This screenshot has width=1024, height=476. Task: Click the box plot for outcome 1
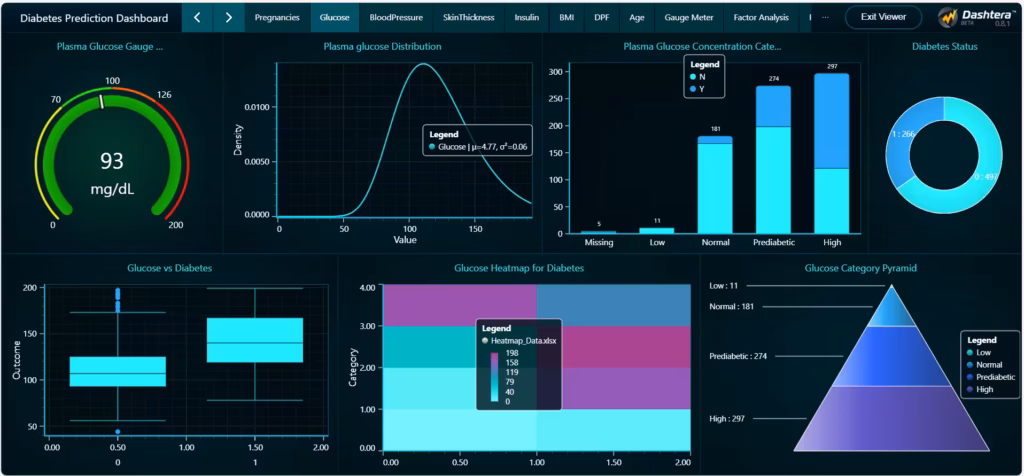click(255, 340)
